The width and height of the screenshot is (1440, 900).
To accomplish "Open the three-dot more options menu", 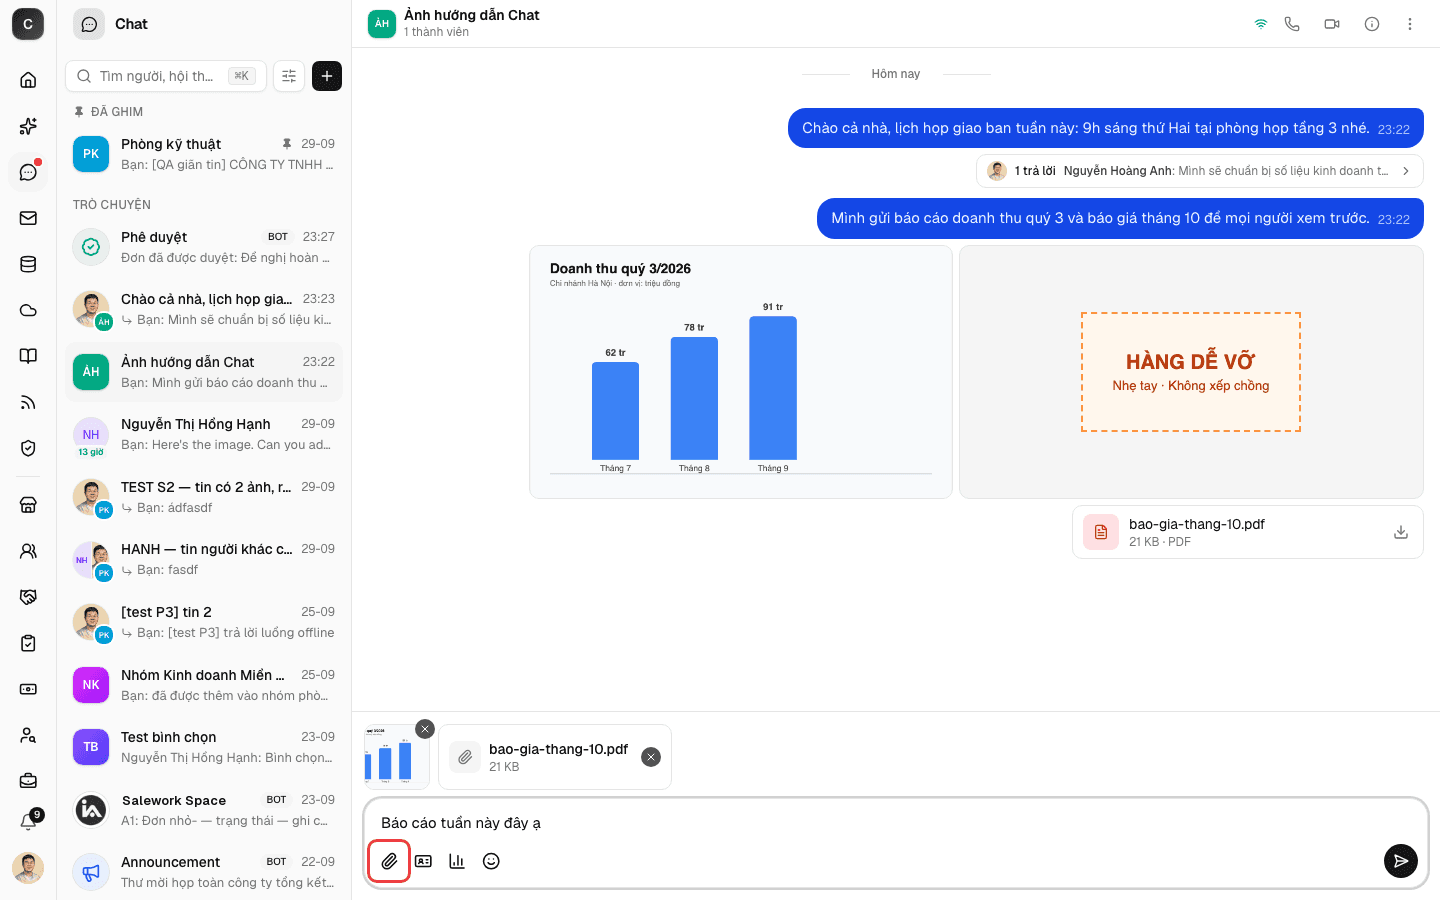I will pos(1410,24).
